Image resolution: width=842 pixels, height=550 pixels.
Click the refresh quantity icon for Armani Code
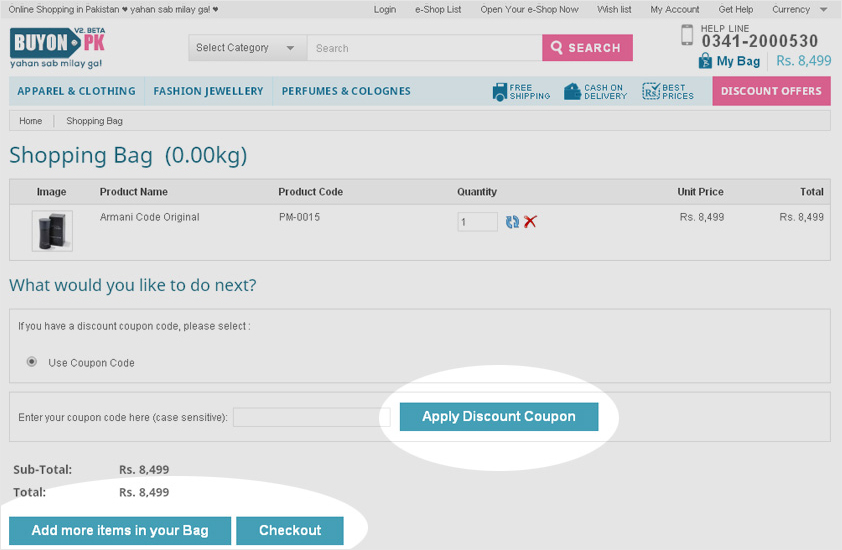point(512,221)
